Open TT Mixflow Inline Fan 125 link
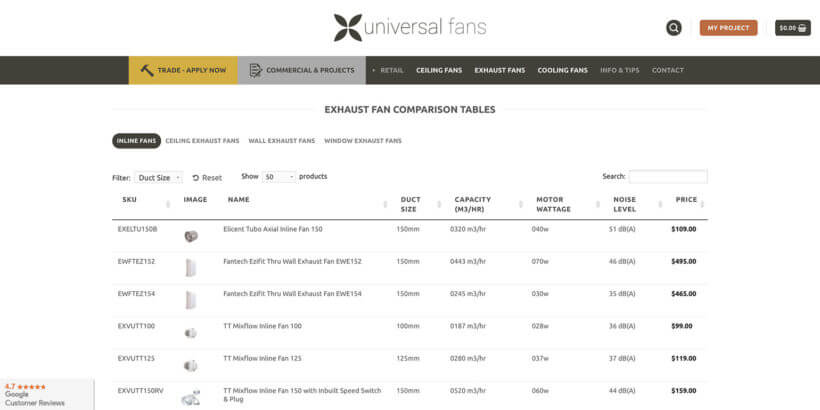The width and height of the screenshot is (820, 410). (x=263, y=359)
